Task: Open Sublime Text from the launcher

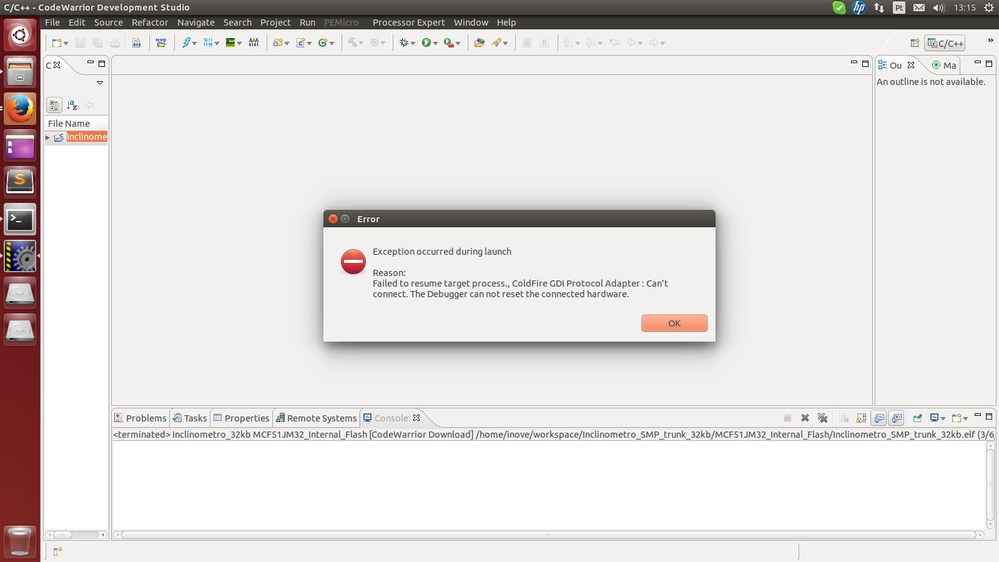Action: pyautogui.click(x=20, y=182)
